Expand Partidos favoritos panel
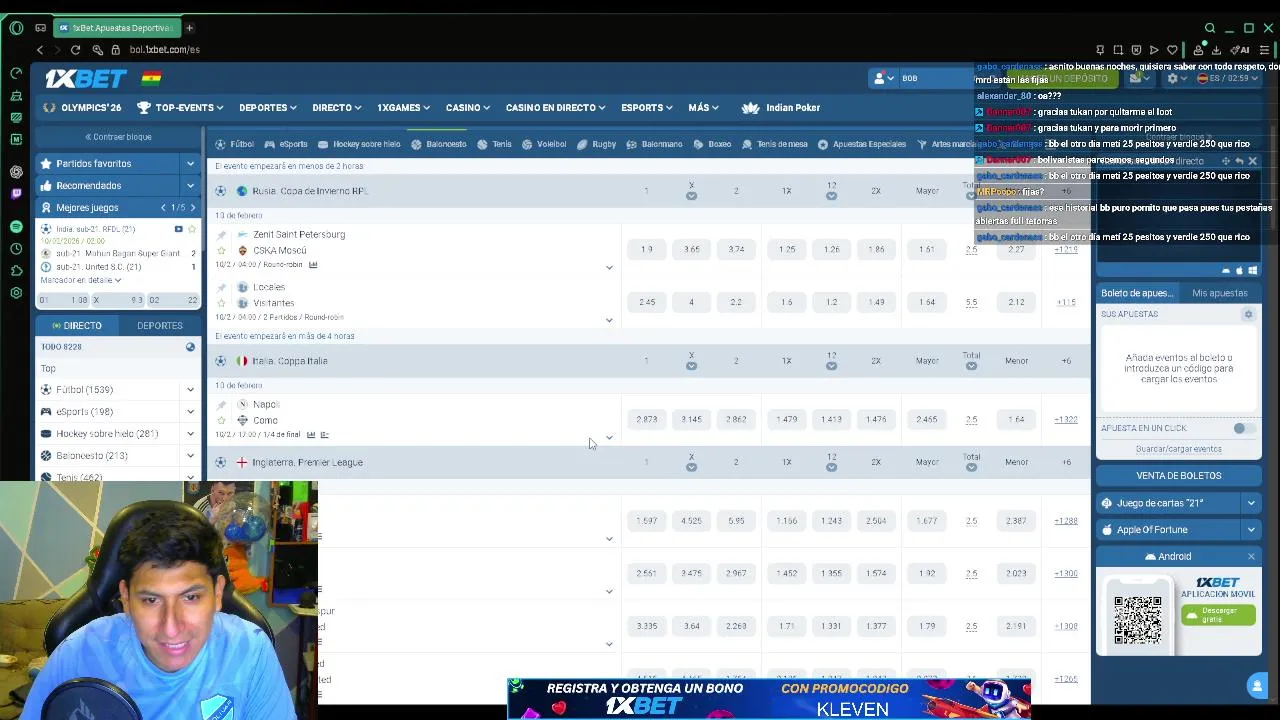The image size is (1280, 720). pyautogui.click(x=190, y=163)
